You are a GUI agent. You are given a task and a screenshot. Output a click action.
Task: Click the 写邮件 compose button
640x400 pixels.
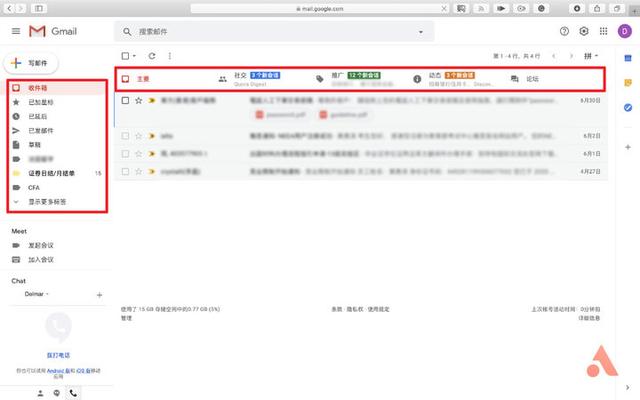tap(31, 63)
